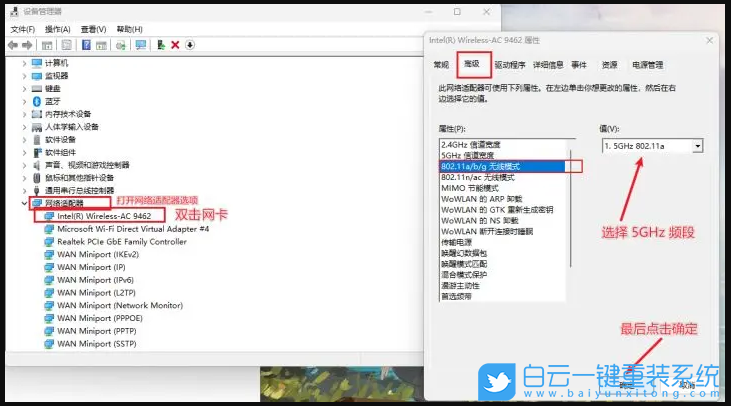The height and width of the screenshot is (406, 731).
Task: Select WAN Miniport (L2TP) tree entry
Action: [x=97, y=293]
